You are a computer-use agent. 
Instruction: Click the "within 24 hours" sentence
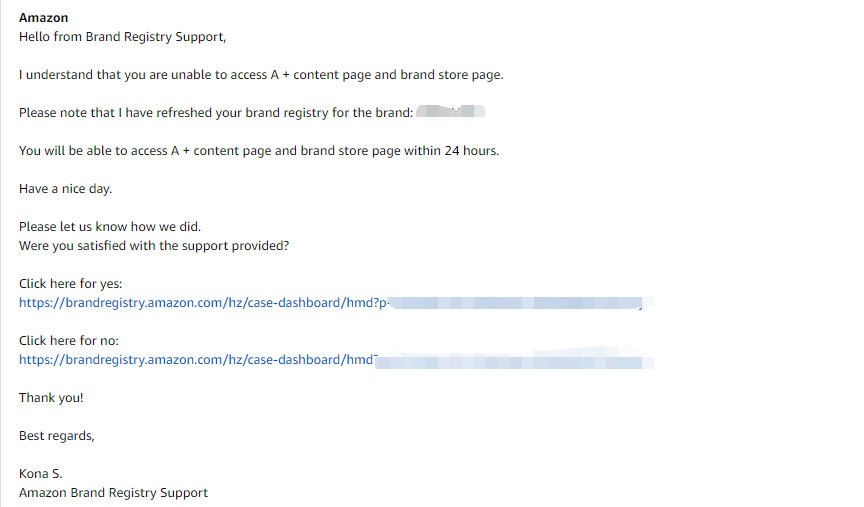pyautogui.click(x=259, y=151)
